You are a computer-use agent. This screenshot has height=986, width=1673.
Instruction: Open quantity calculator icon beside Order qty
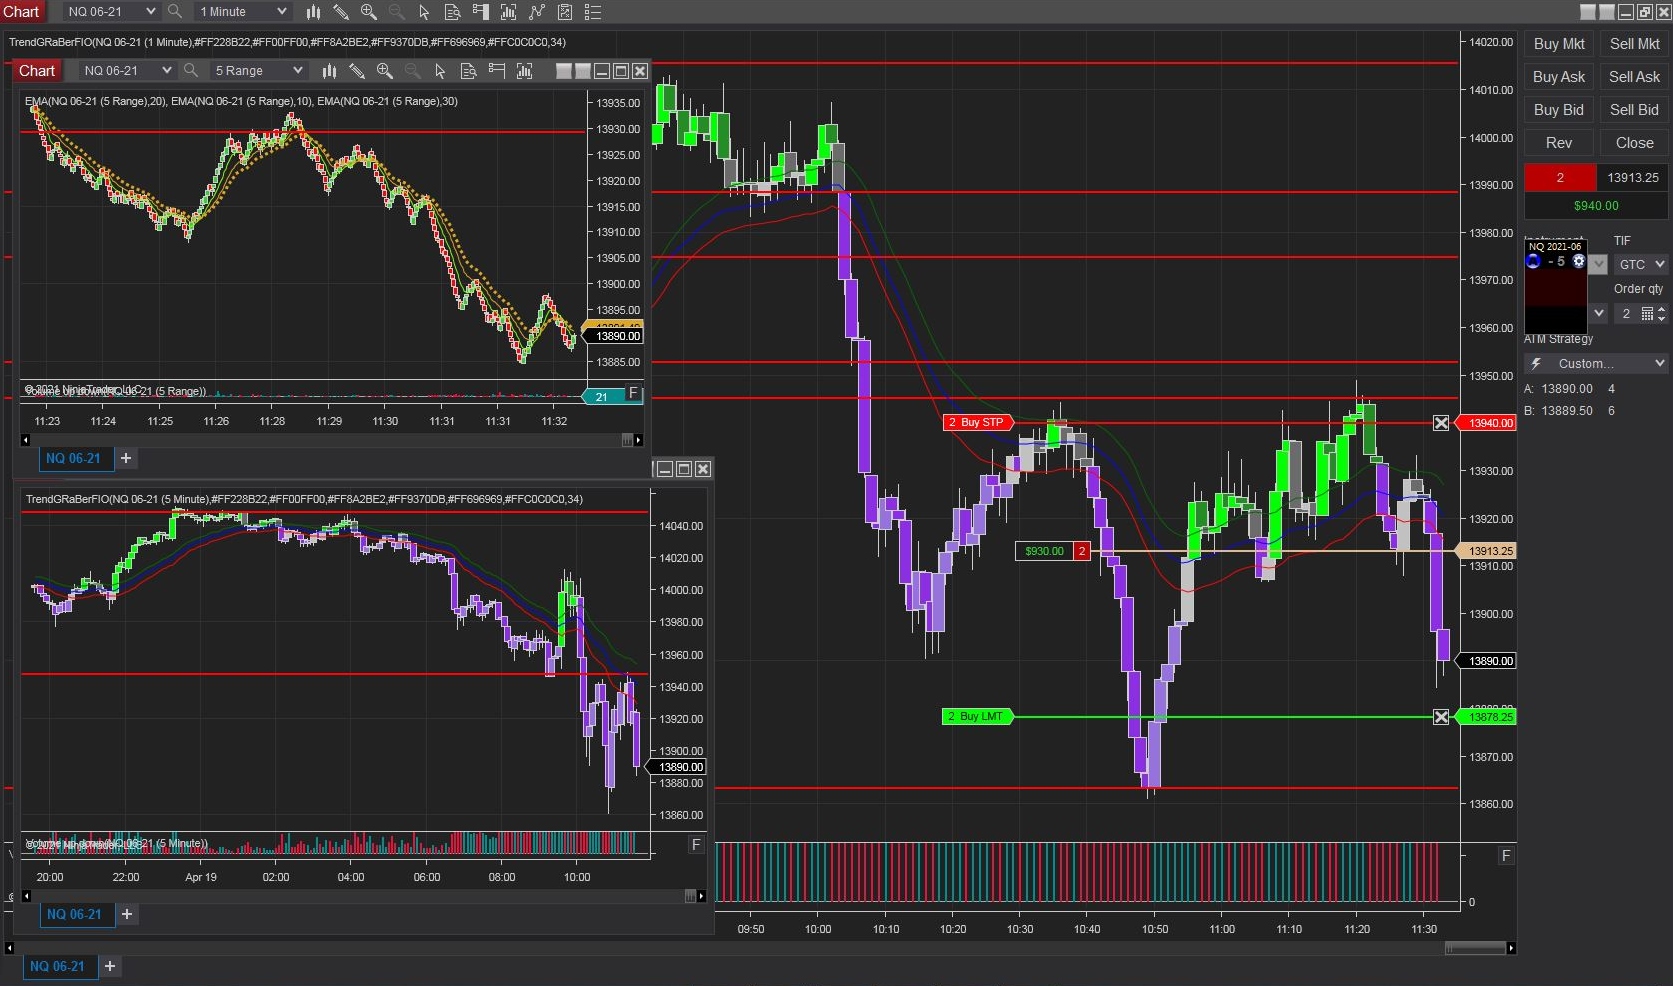click(1647, 314)
